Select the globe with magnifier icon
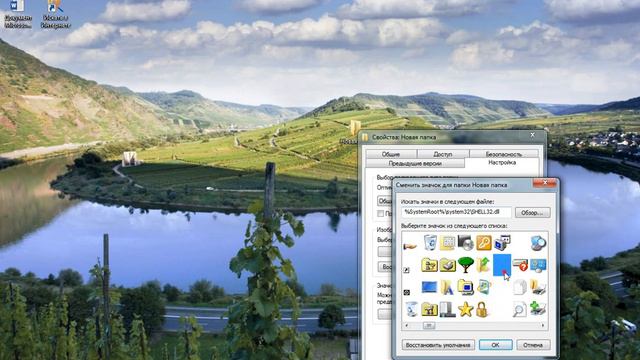 tap(538, 243)
